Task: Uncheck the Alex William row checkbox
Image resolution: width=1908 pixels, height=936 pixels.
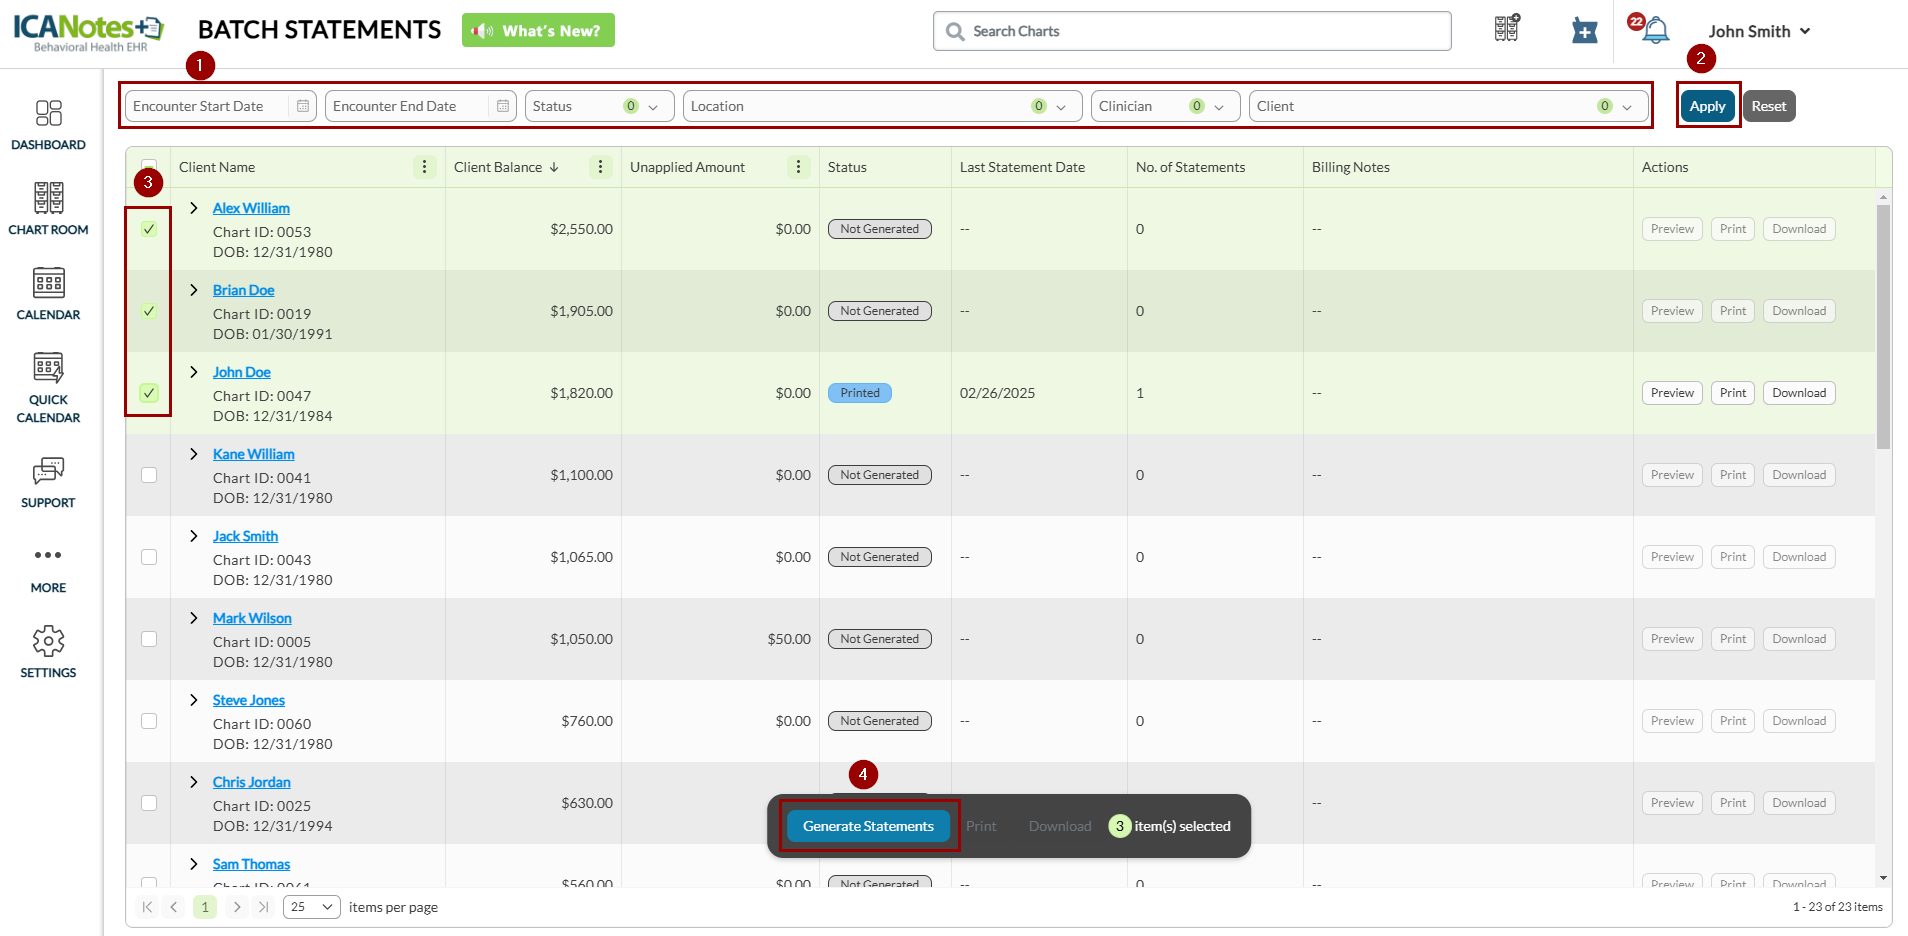Action: (x=149, y=229)
